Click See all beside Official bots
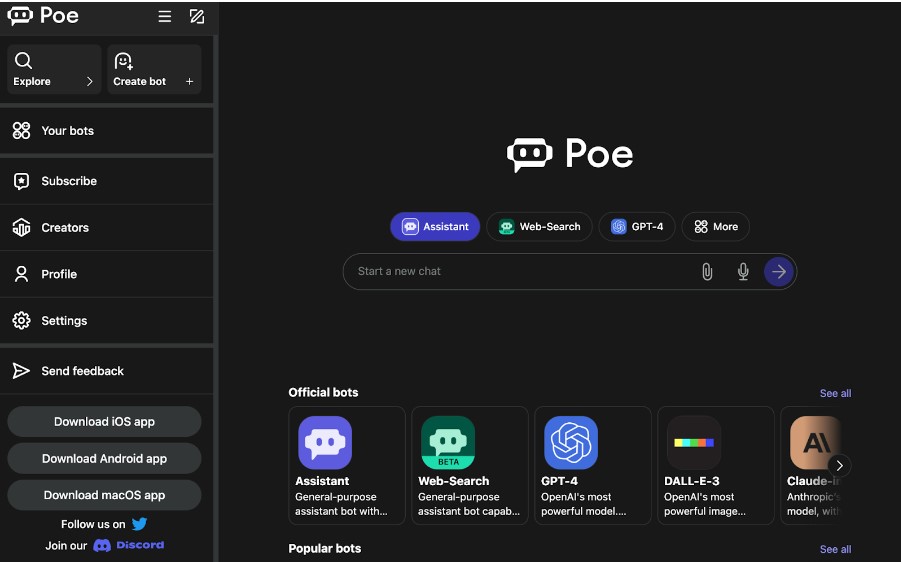This screenshot has width=901, height=562. (835, 393)
